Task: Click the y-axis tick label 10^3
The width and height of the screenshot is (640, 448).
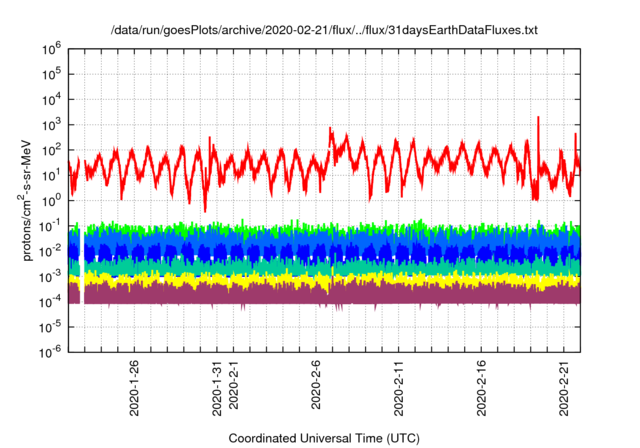Action: coord(52,124)
